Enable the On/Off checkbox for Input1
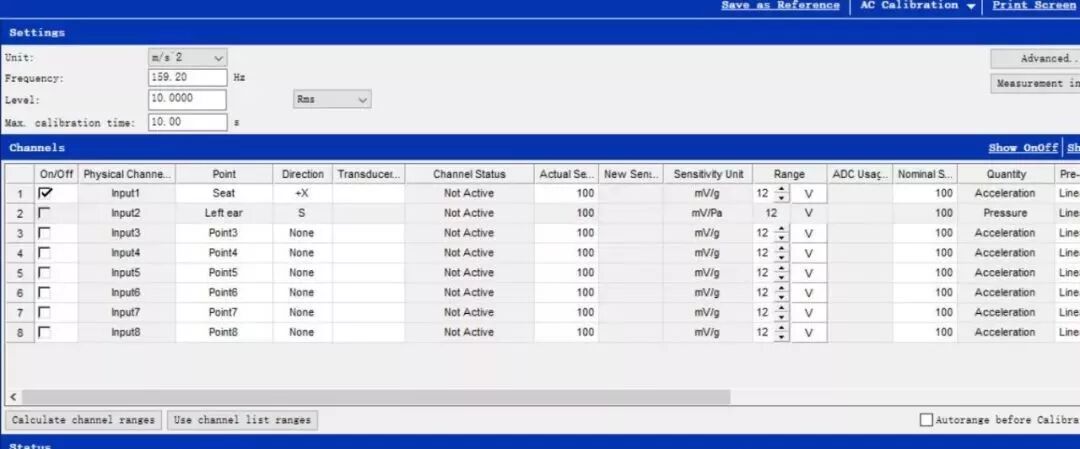 tap(45, 194)
